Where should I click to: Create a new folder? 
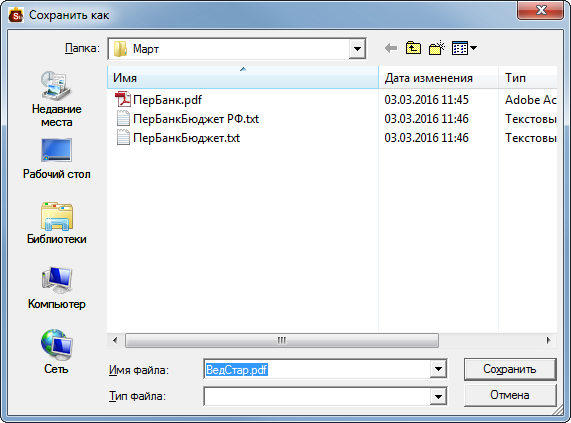(437, 48)
